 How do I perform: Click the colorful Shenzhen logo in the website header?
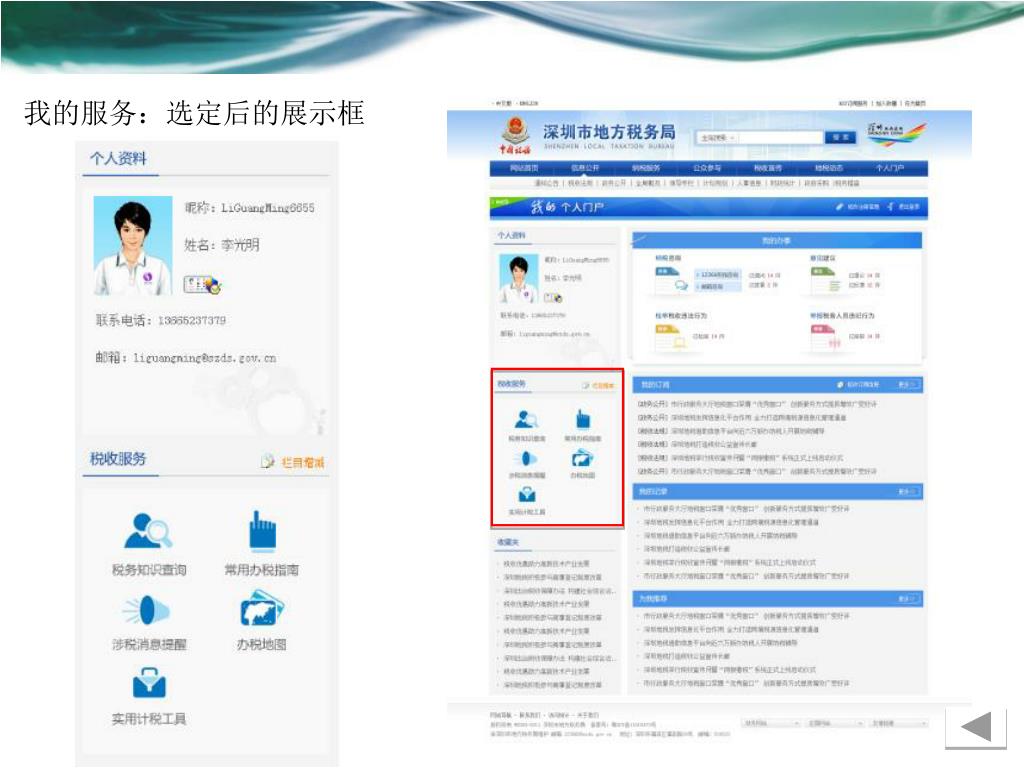(x=897, y=133)
